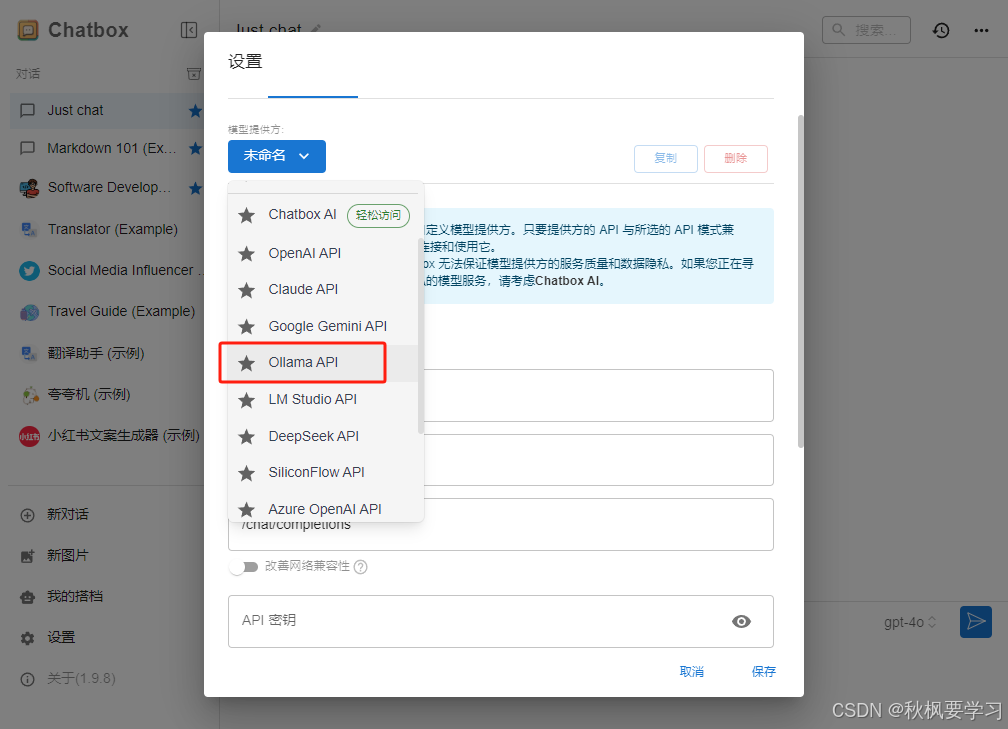Select Claude API from provider list

(323, 289)
